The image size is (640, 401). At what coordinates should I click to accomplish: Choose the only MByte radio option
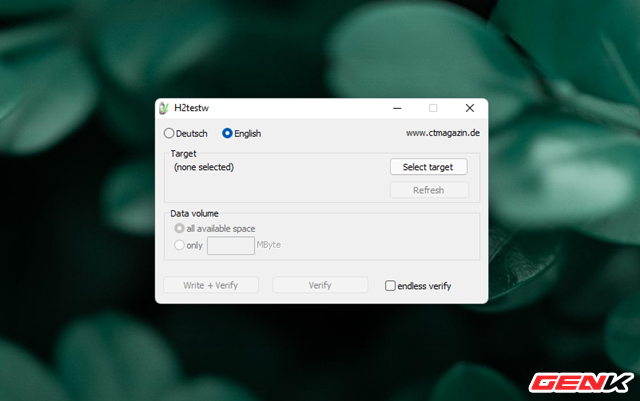180,245
